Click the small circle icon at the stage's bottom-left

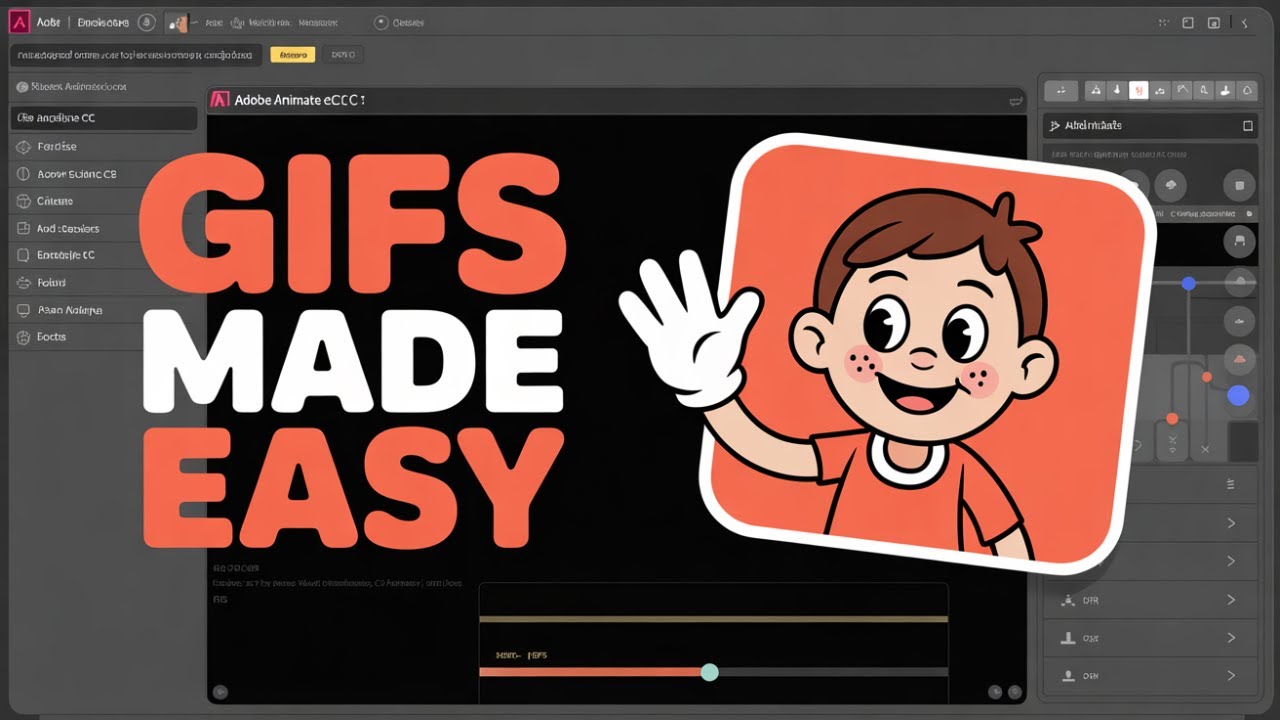pyautogui.click(x=221, y=691)
